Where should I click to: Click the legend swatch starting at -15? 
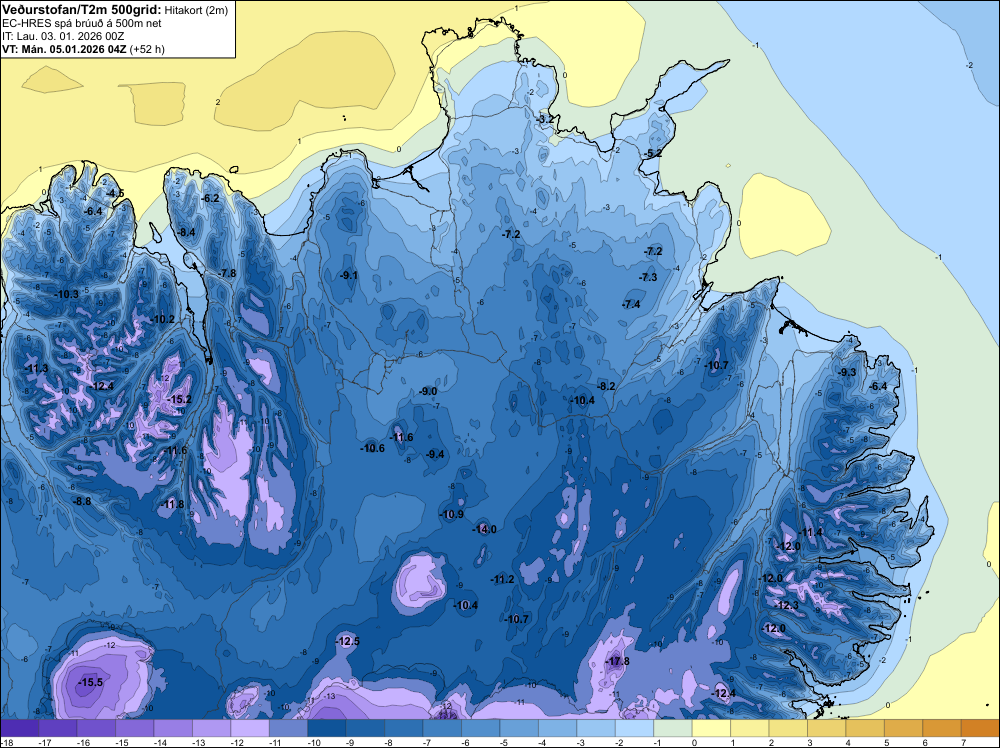(135, 728)
